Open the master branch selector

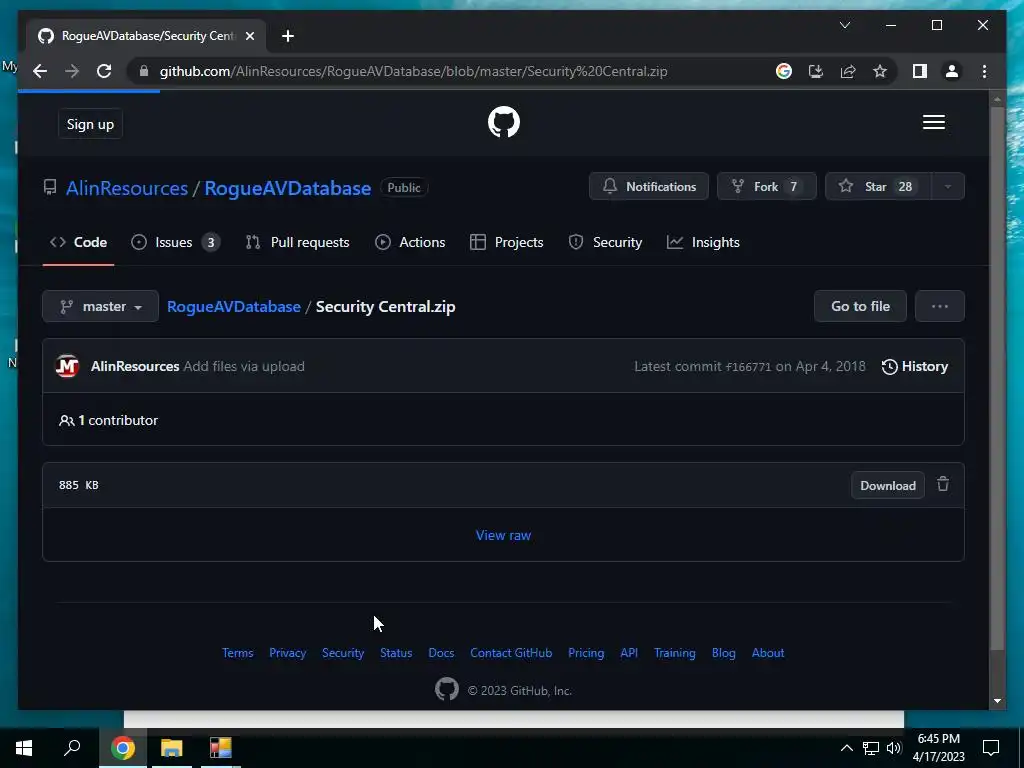point(101,306)
